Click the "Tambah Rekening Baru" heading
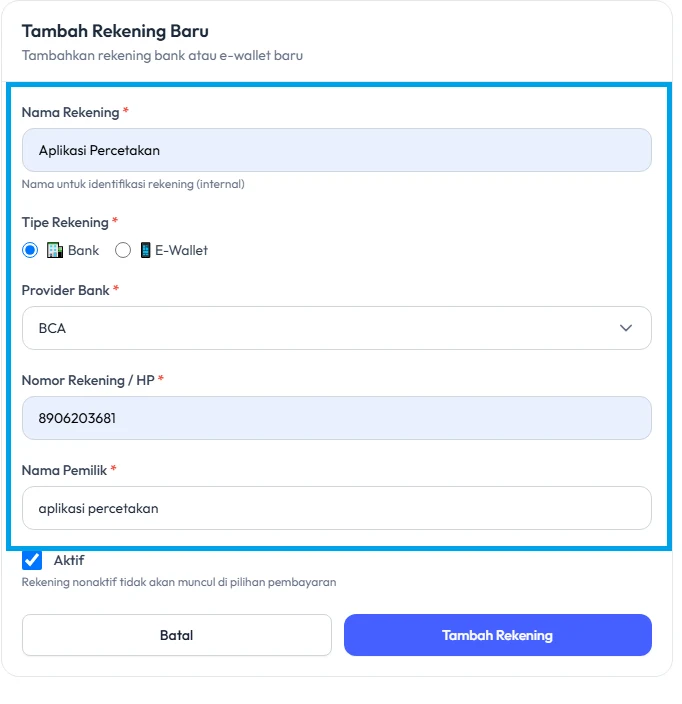 click(x=115, y=31)
